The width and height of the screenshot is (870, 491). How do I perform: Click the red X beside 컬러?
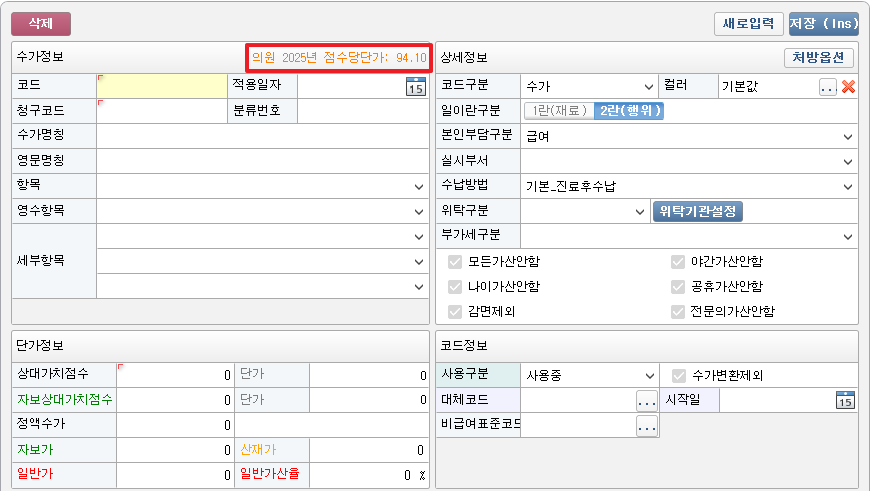[849, 87]
